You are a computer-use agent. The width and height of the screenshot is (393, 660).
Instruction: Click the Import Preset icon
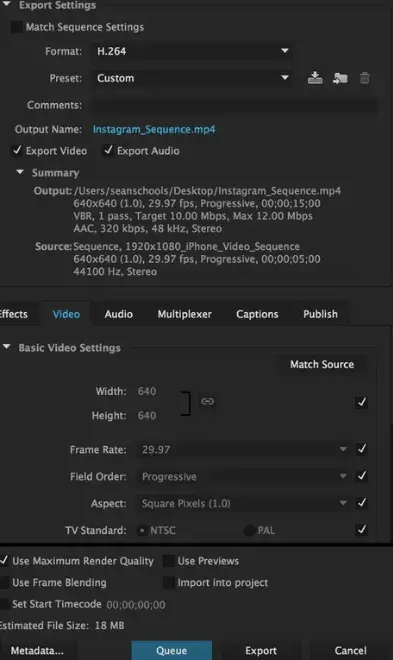[340, 78]
